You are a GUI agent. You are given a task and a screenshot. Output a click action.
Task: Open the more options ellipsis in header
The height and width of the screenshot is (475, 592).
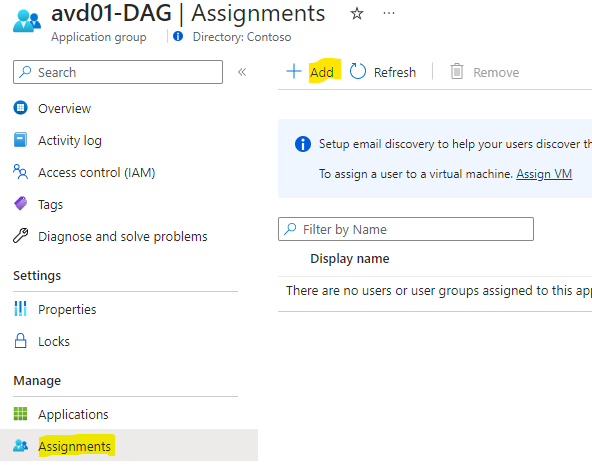[388, 14]
